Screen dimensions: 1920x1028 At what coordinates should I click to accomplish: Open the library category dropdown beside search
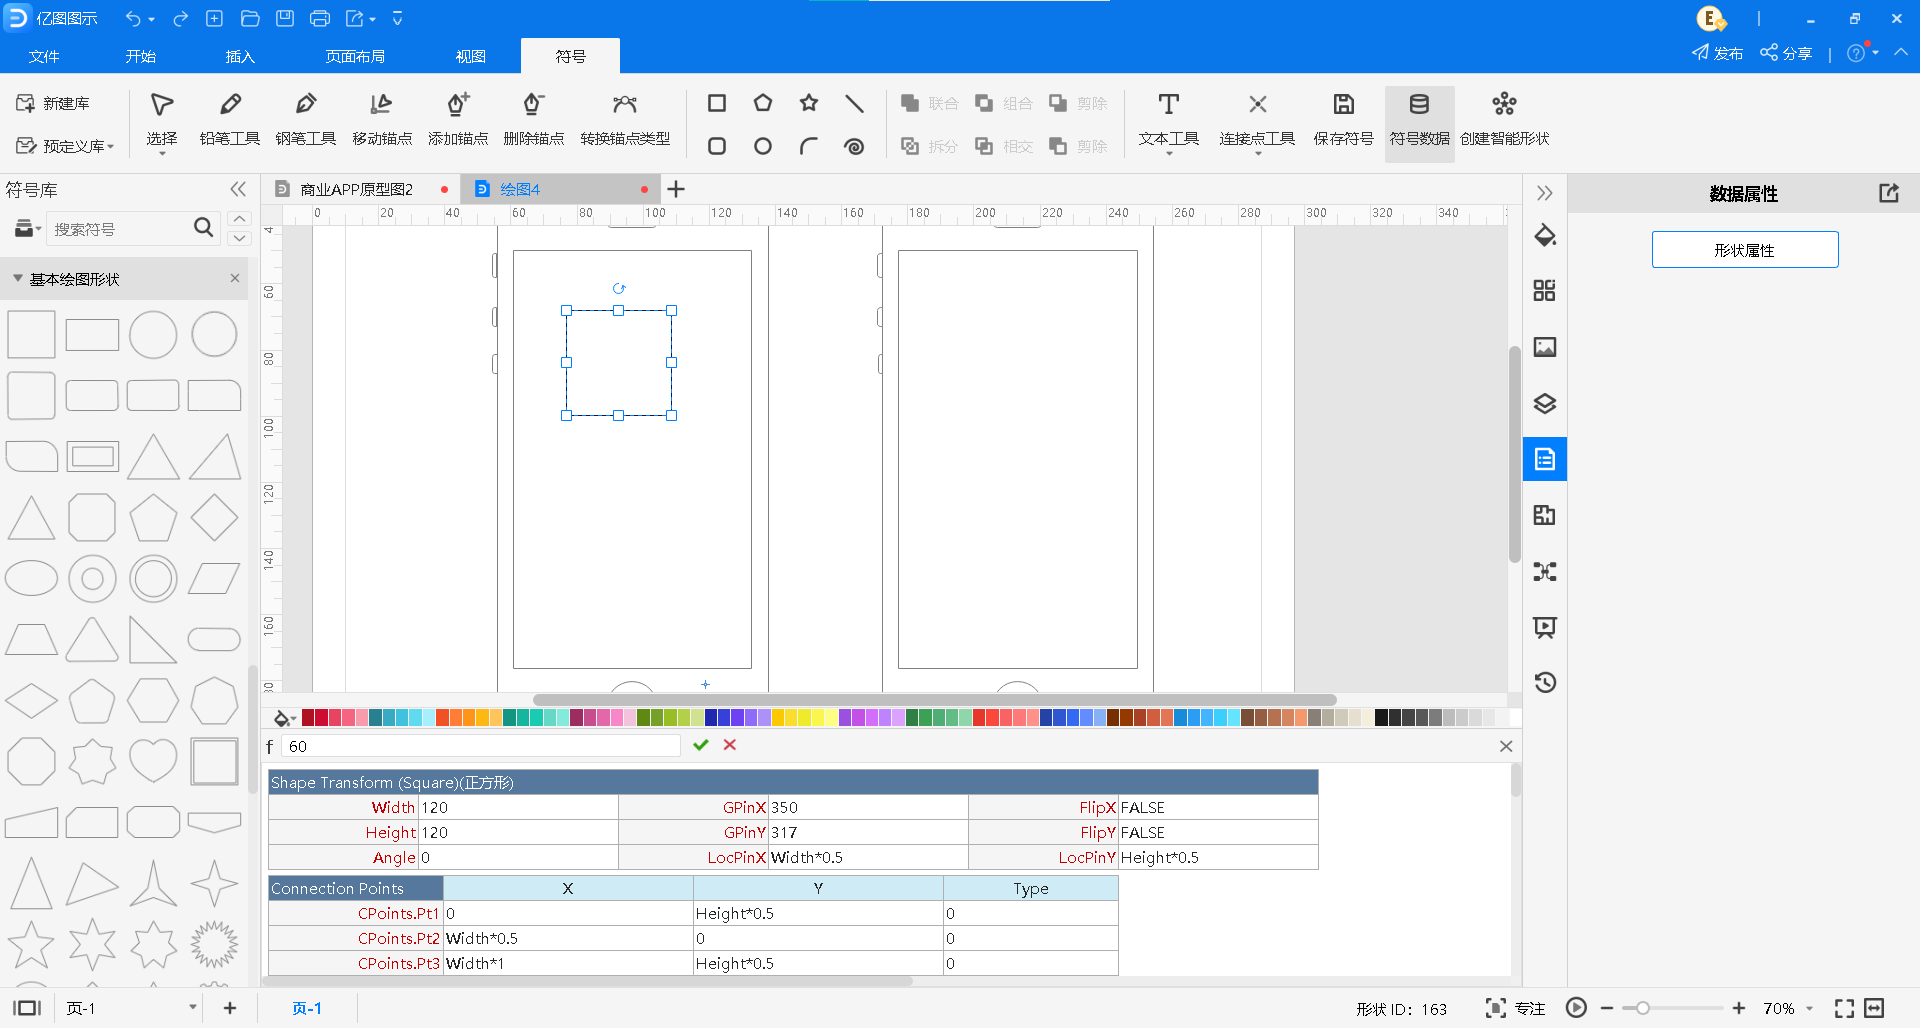point(27,229)
